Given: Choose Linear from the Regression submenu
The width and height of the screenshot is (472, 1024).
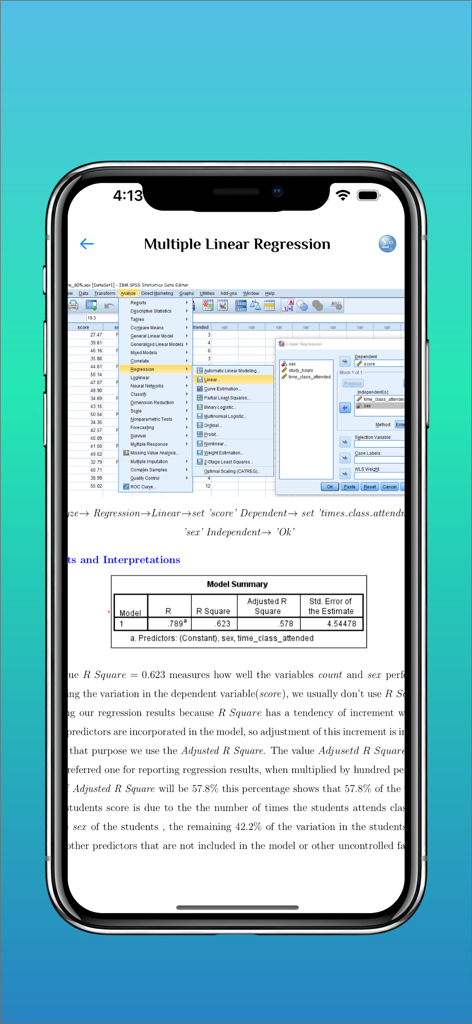Looking at the screenshot, I should tap(232, 379).
